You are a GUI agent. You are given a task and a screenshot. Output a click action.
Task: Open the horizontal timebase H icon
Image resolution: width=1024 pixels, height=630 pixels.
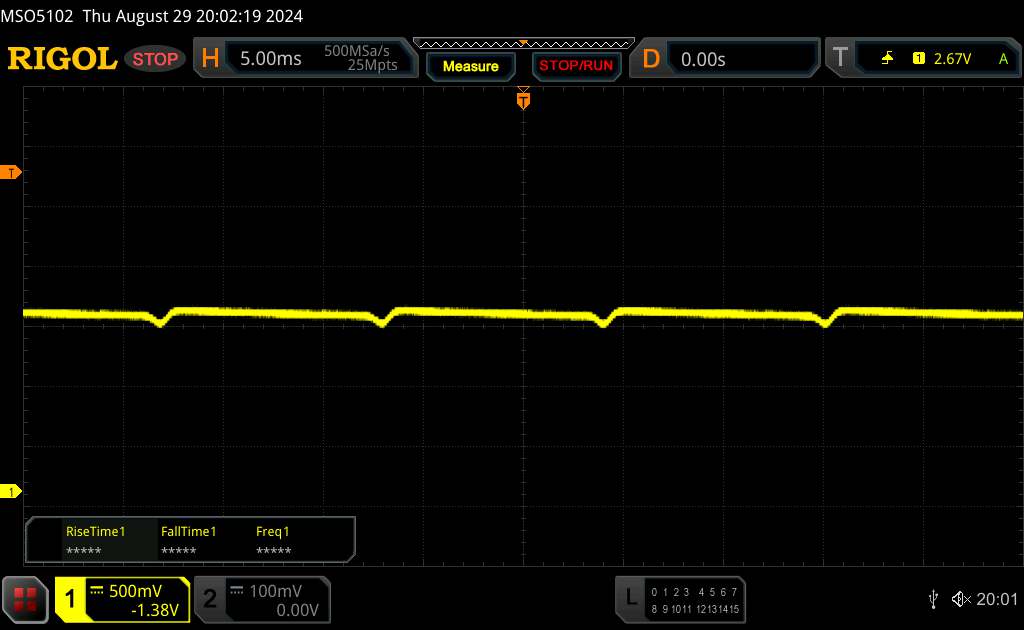[210, 59]
